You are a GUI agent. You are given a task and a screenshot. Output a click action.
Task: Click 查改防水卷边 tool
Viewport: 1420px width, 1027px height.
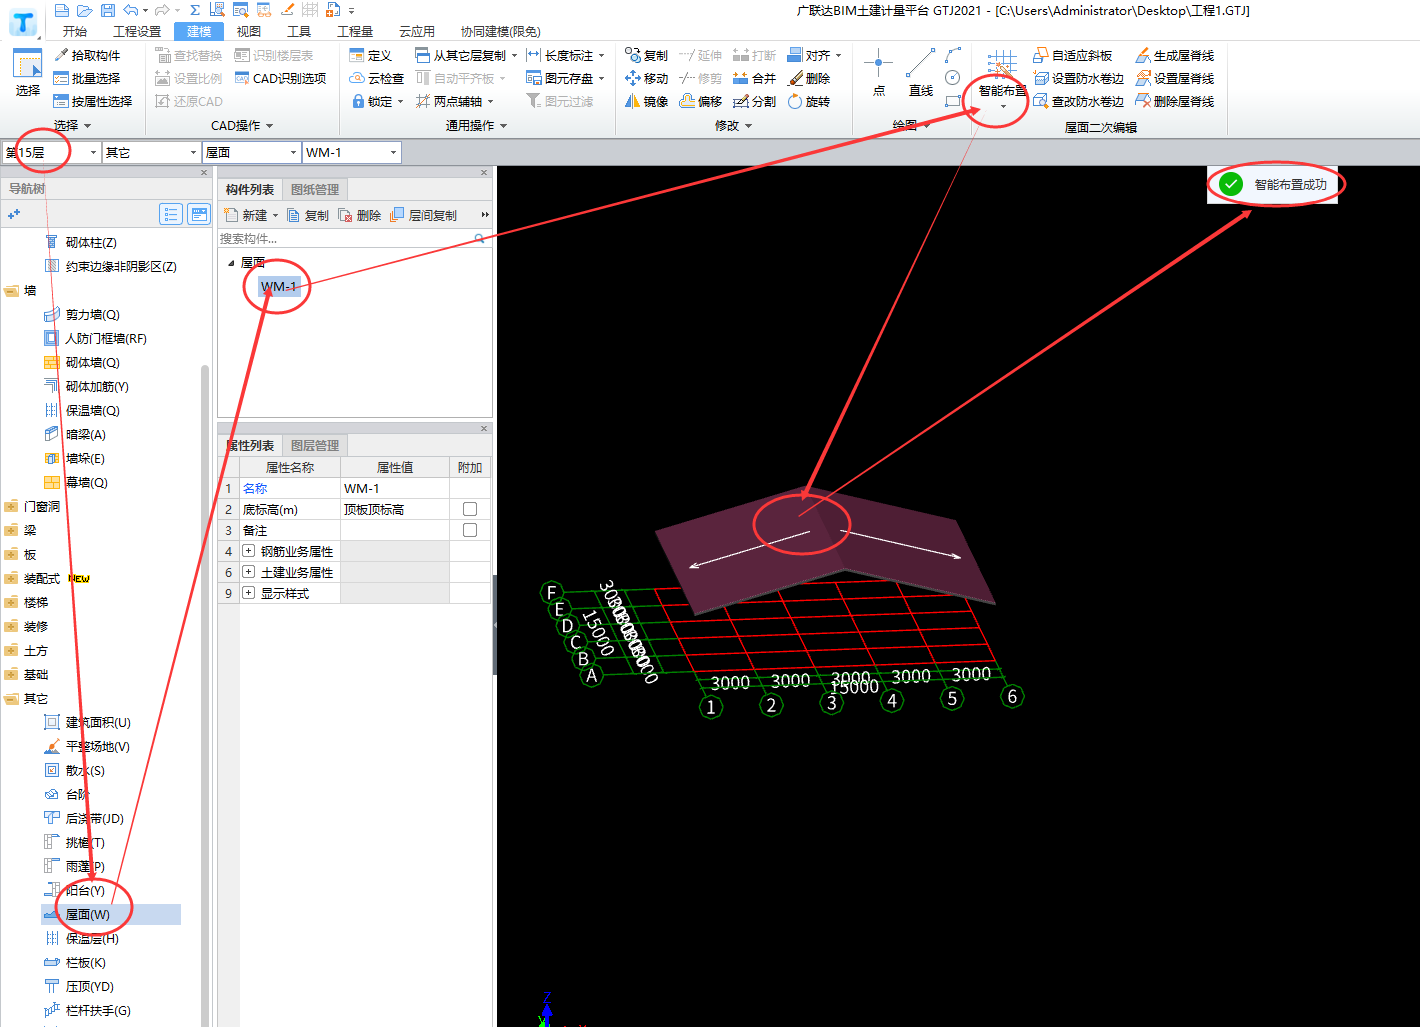[x=1079, y=101]
